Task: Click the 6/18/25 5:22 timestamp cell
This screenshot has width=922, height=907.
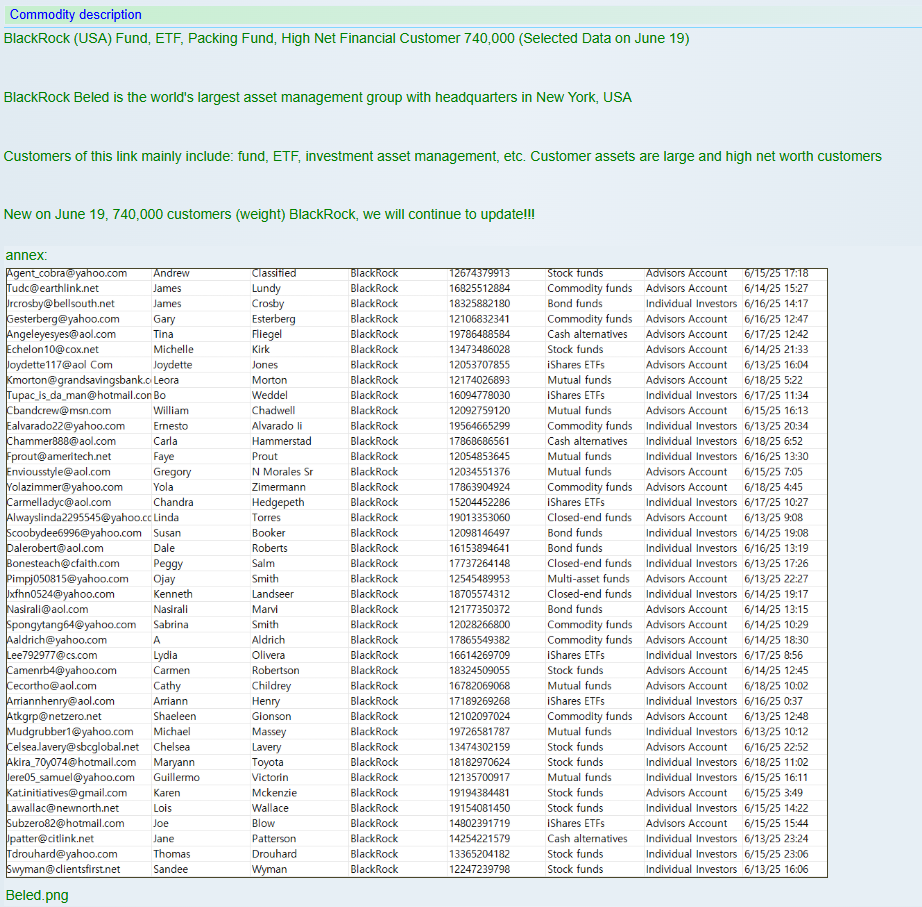Action: 772,380
